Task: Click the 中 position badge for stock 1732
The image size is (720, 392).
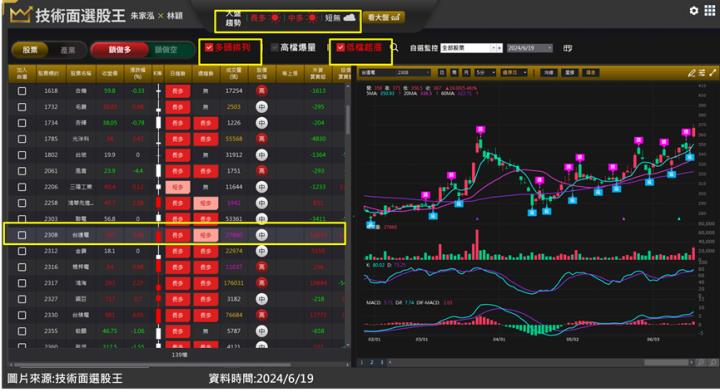Action: (261, 107)
